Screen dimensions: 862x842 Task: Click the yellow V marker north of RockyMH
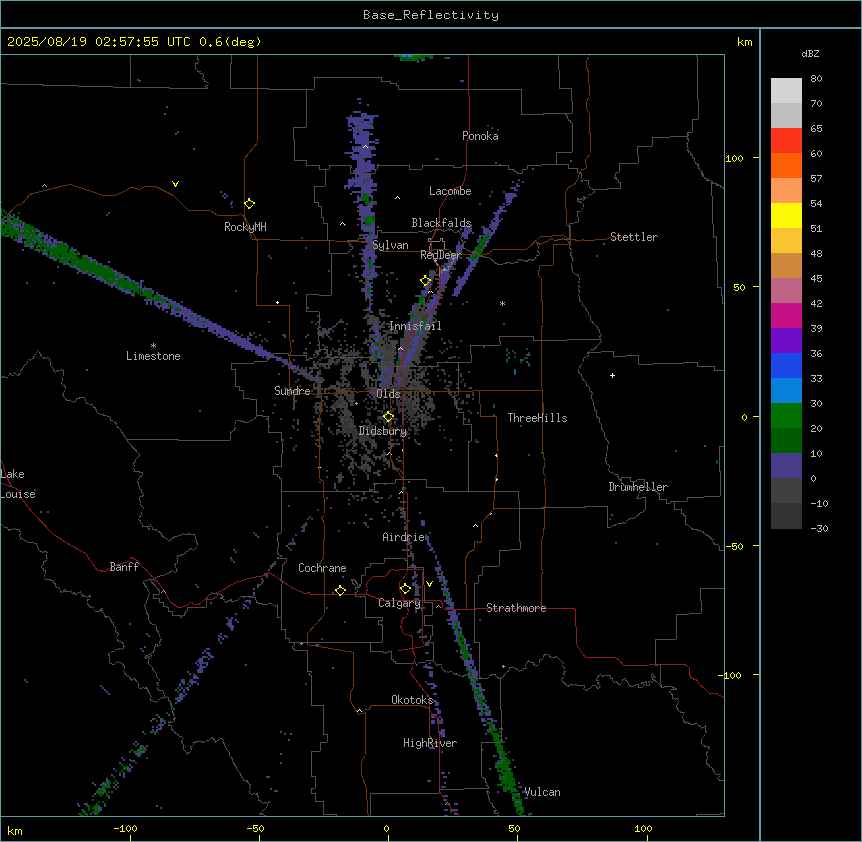click(x=175, y=184)
